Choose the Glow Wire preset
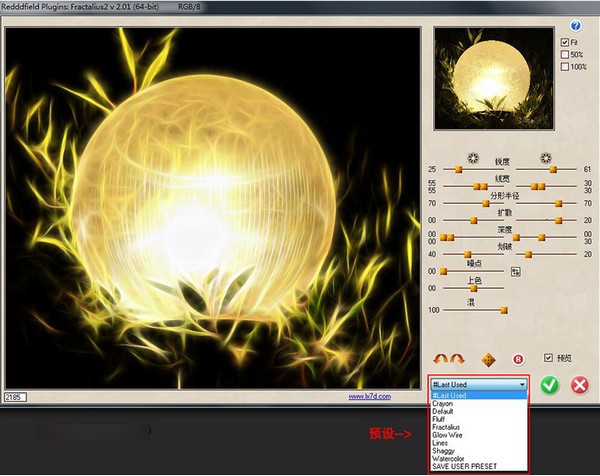The height and width of the screenshot is (476, 600). (x=449, y=435)
